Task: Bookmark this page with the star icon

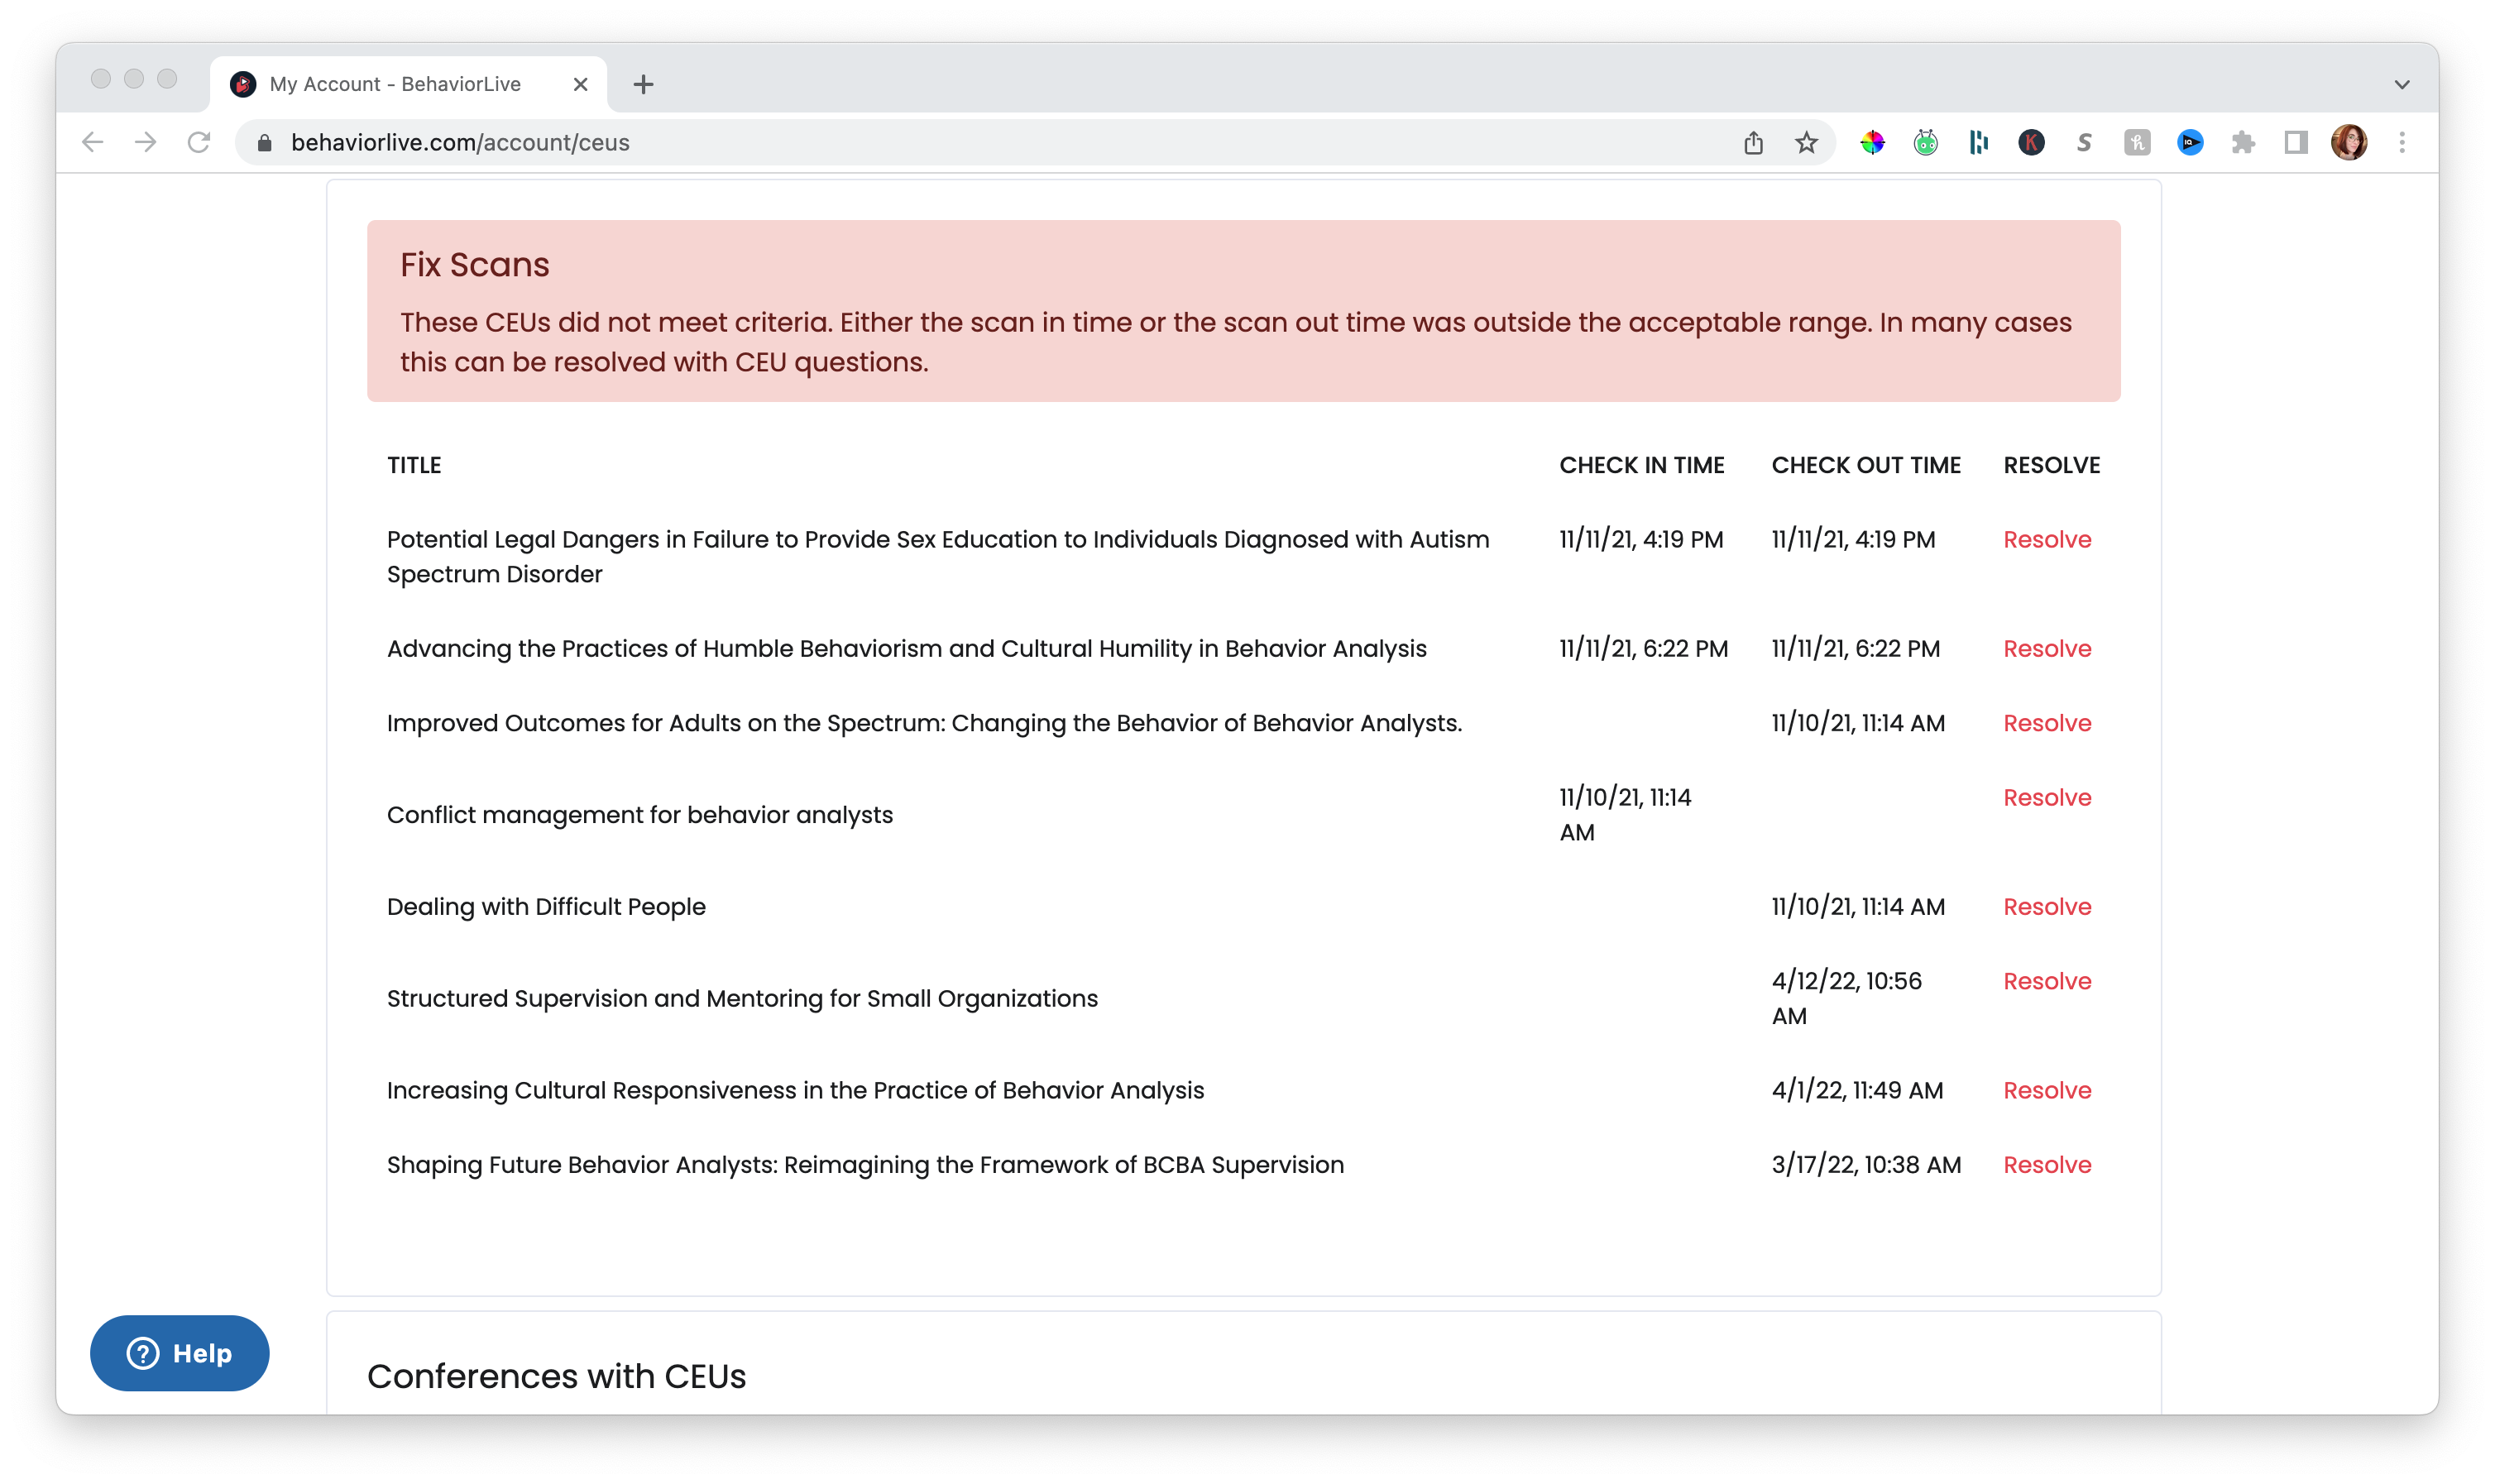Action: [x=1806, y=142]
